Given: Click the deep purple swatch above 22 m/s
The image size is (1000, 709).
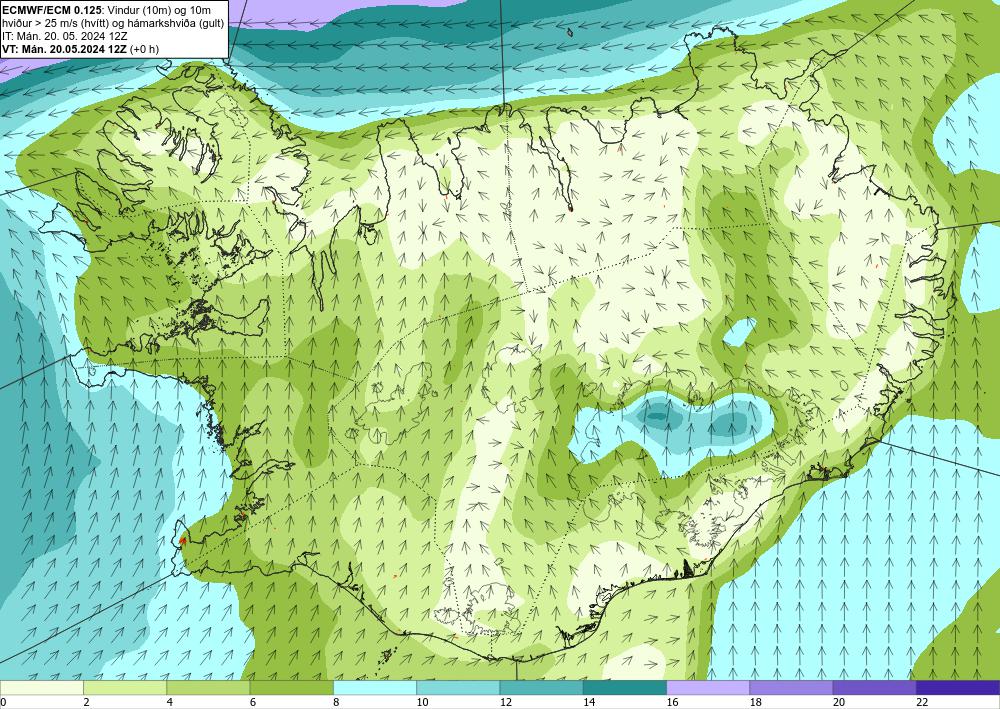Looking at the screenshot, I should tap(958, 688).
